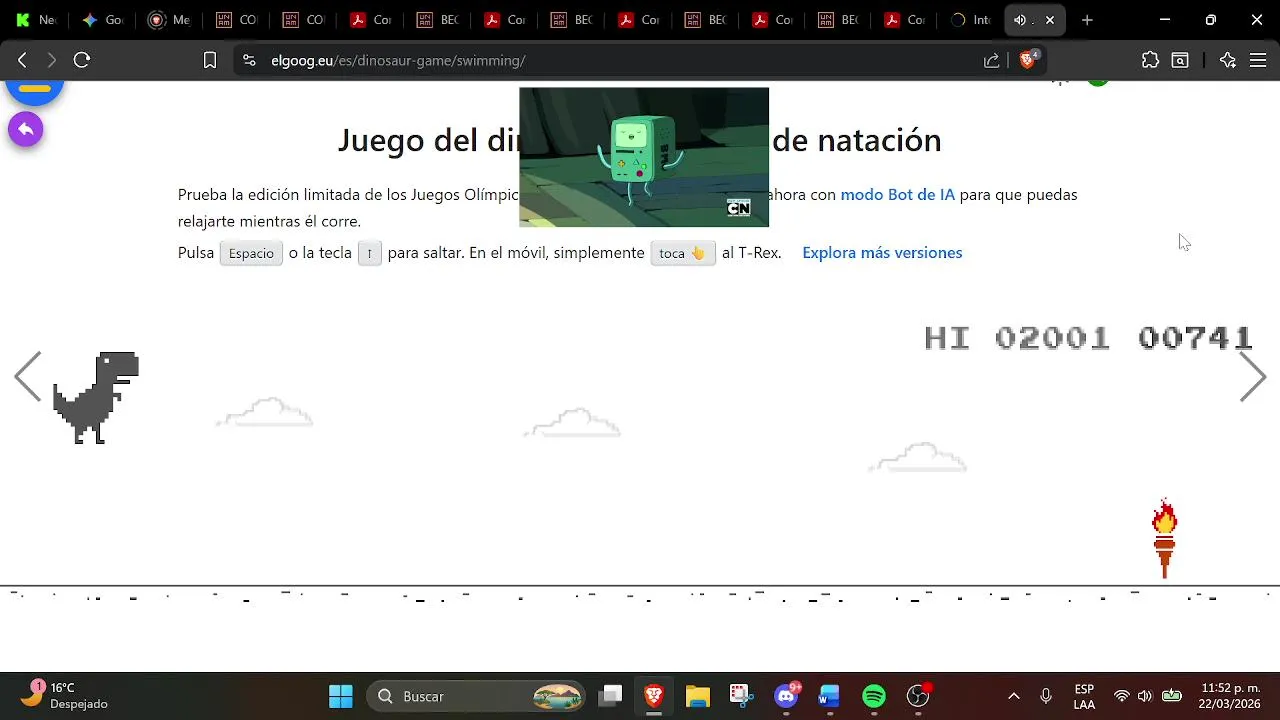Switch to the 'Go' Gemini tab
The width and height of the screenshot is (1280, 720).
pos(102,20)
